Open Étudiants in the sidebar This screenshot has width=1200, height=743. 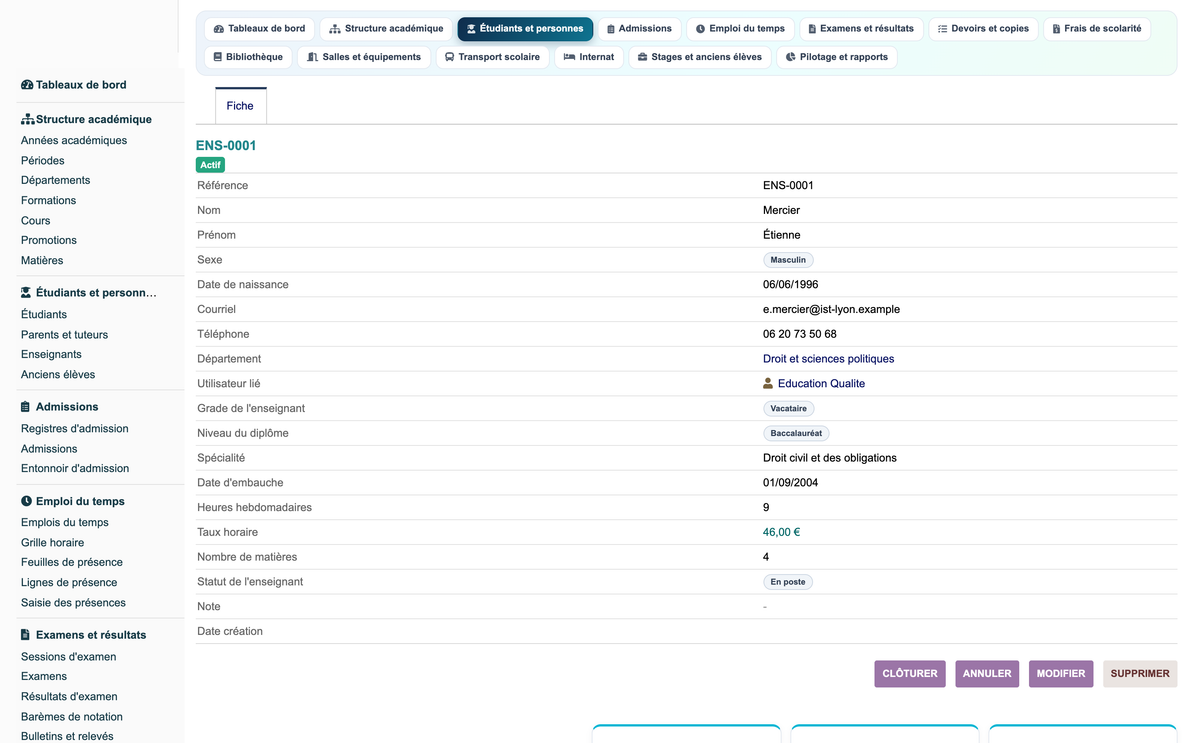[x=44, y=315]
